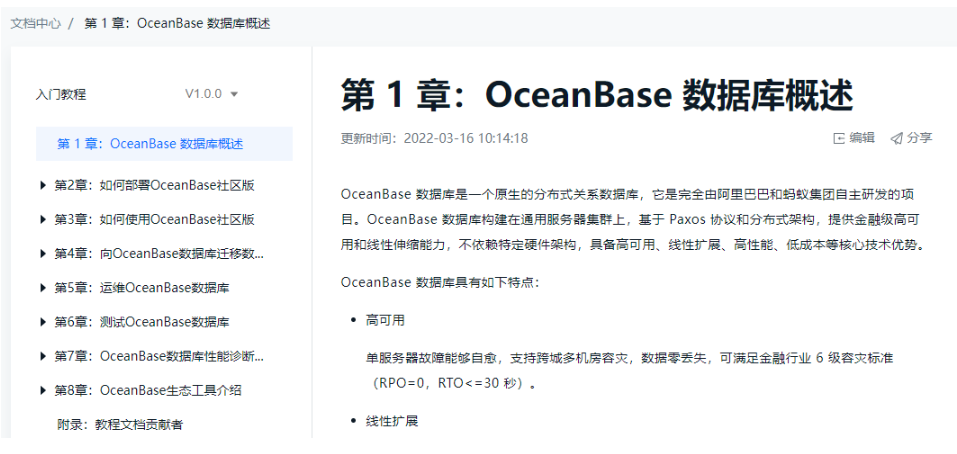Expand 第8章 tree arrow
The image size is (957, 454).
coord(43,390)
